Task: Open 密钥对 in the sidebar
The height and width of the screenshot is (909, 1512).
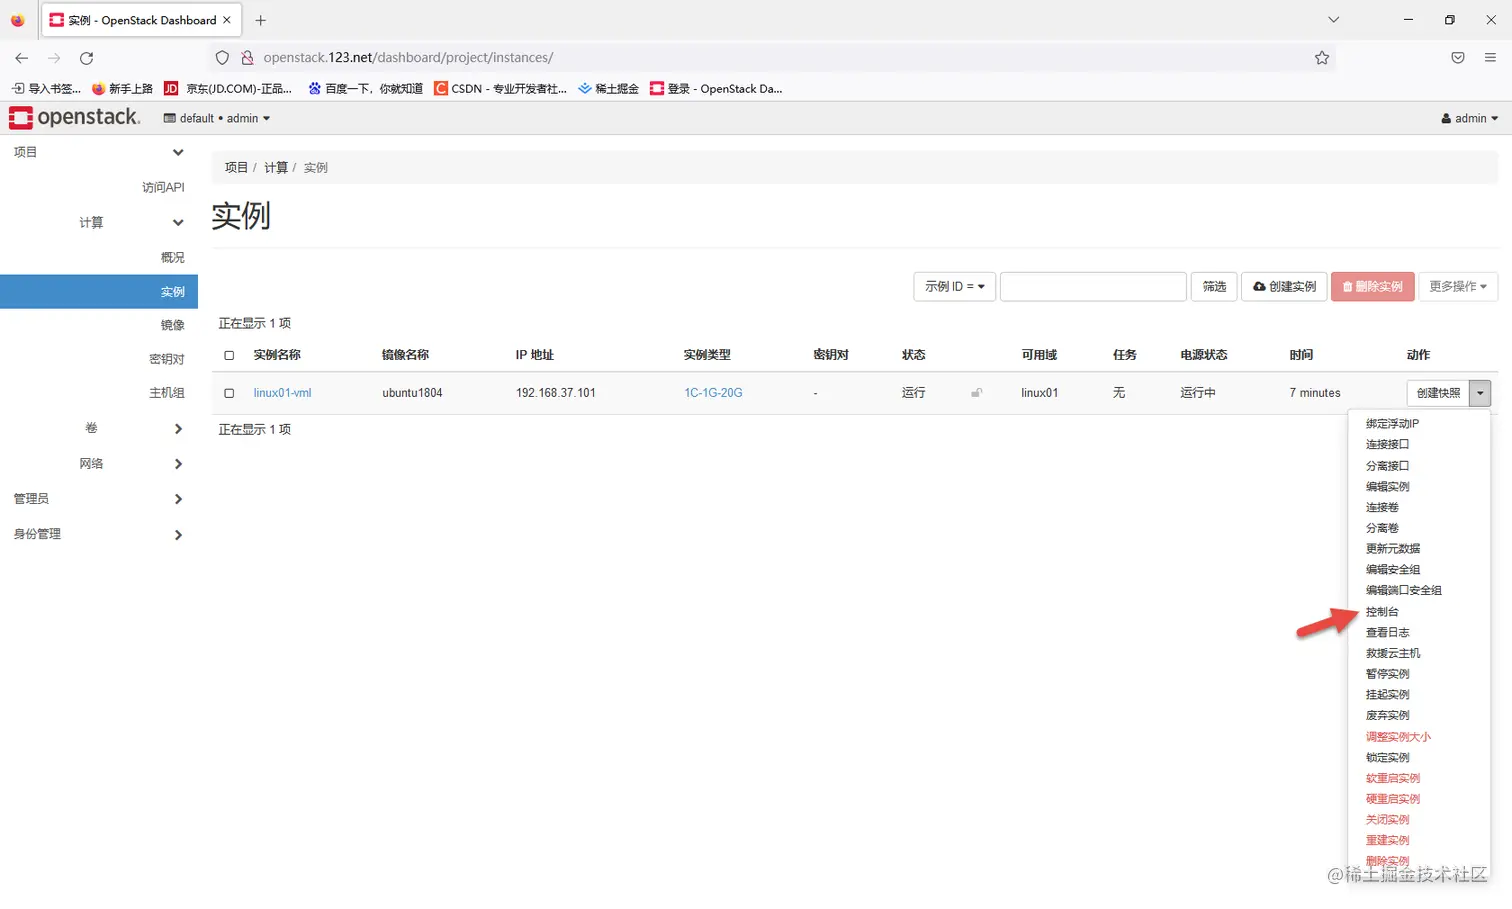Action: pyautogui.click(x=167, y=359)
